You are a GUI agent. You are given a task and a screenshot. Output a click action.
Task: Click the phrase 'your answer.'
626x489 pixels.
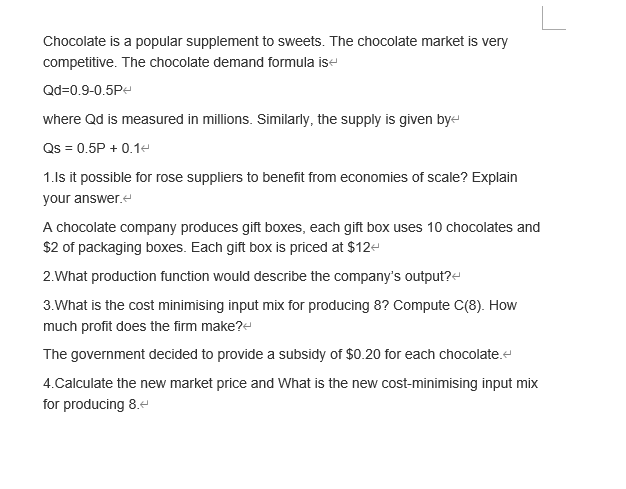coord(83,198)
